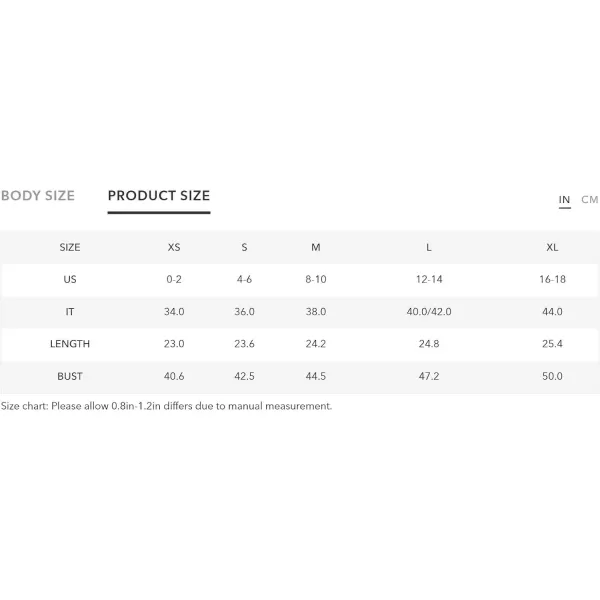
Task: Toggle measurement units to IN
Action: [x=564, y=200]
